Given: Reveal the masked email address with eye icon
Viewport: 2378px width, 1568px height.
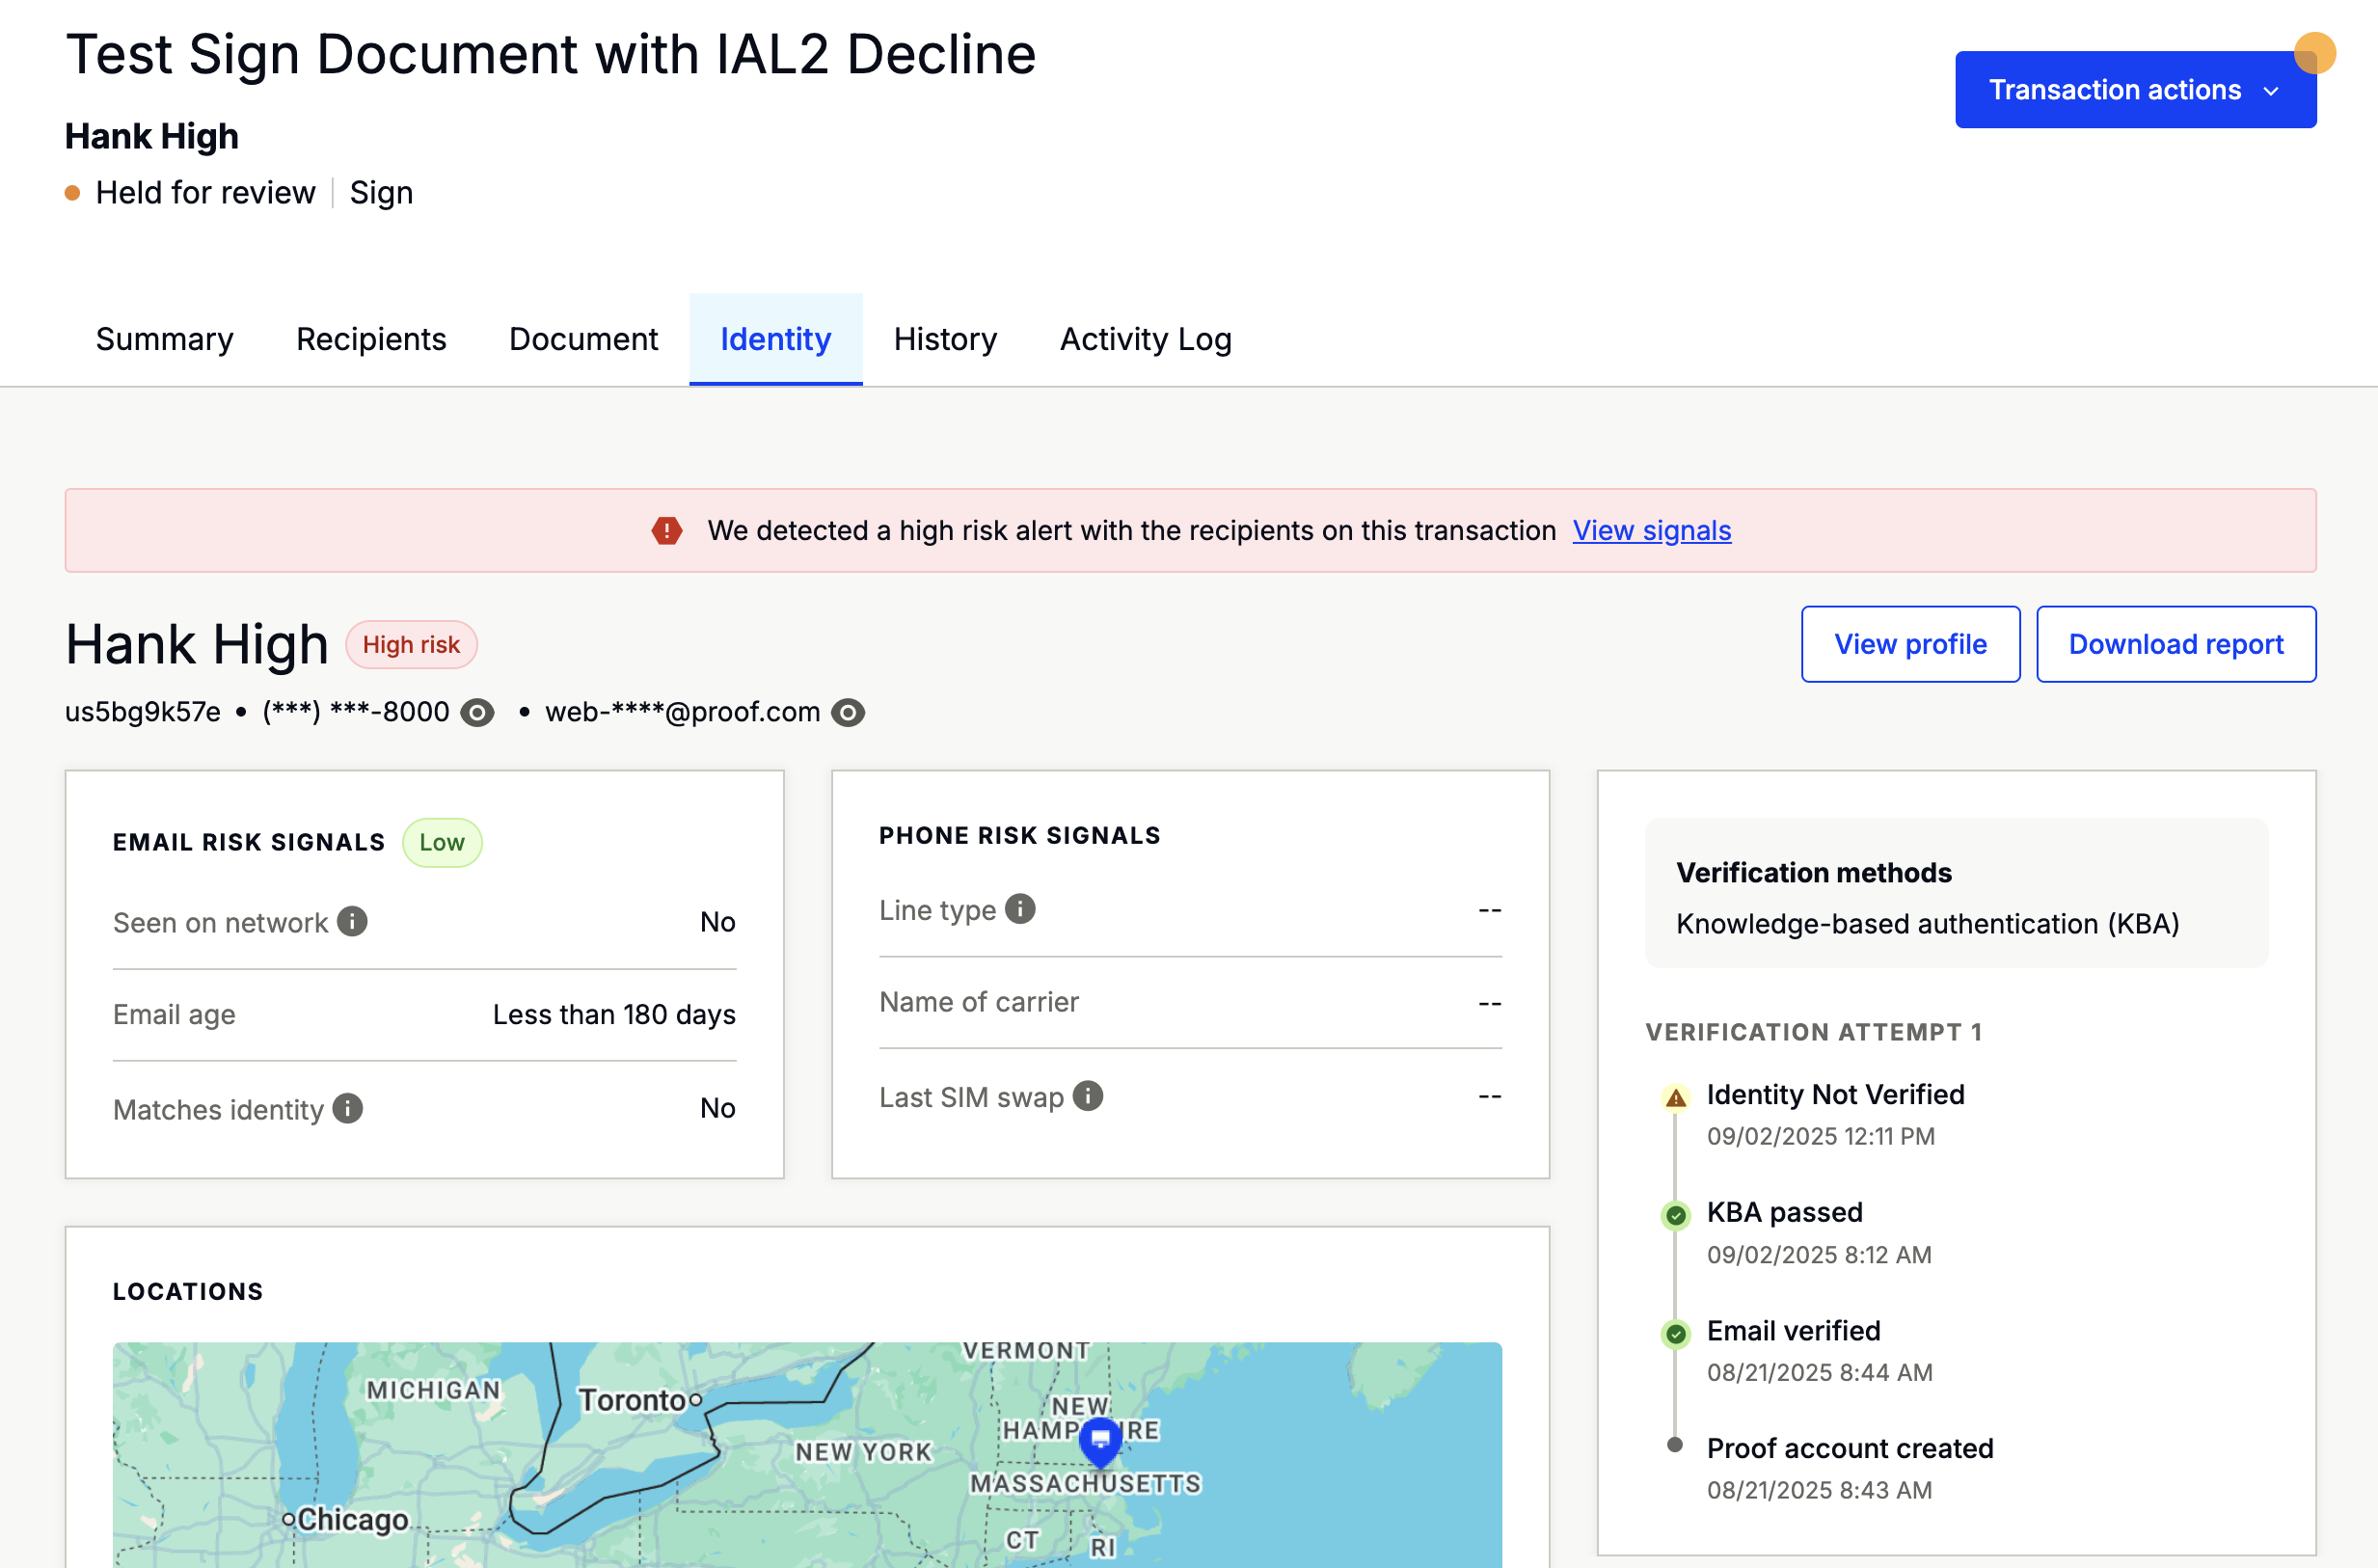Looking at the screenshot, I should 848,712.
